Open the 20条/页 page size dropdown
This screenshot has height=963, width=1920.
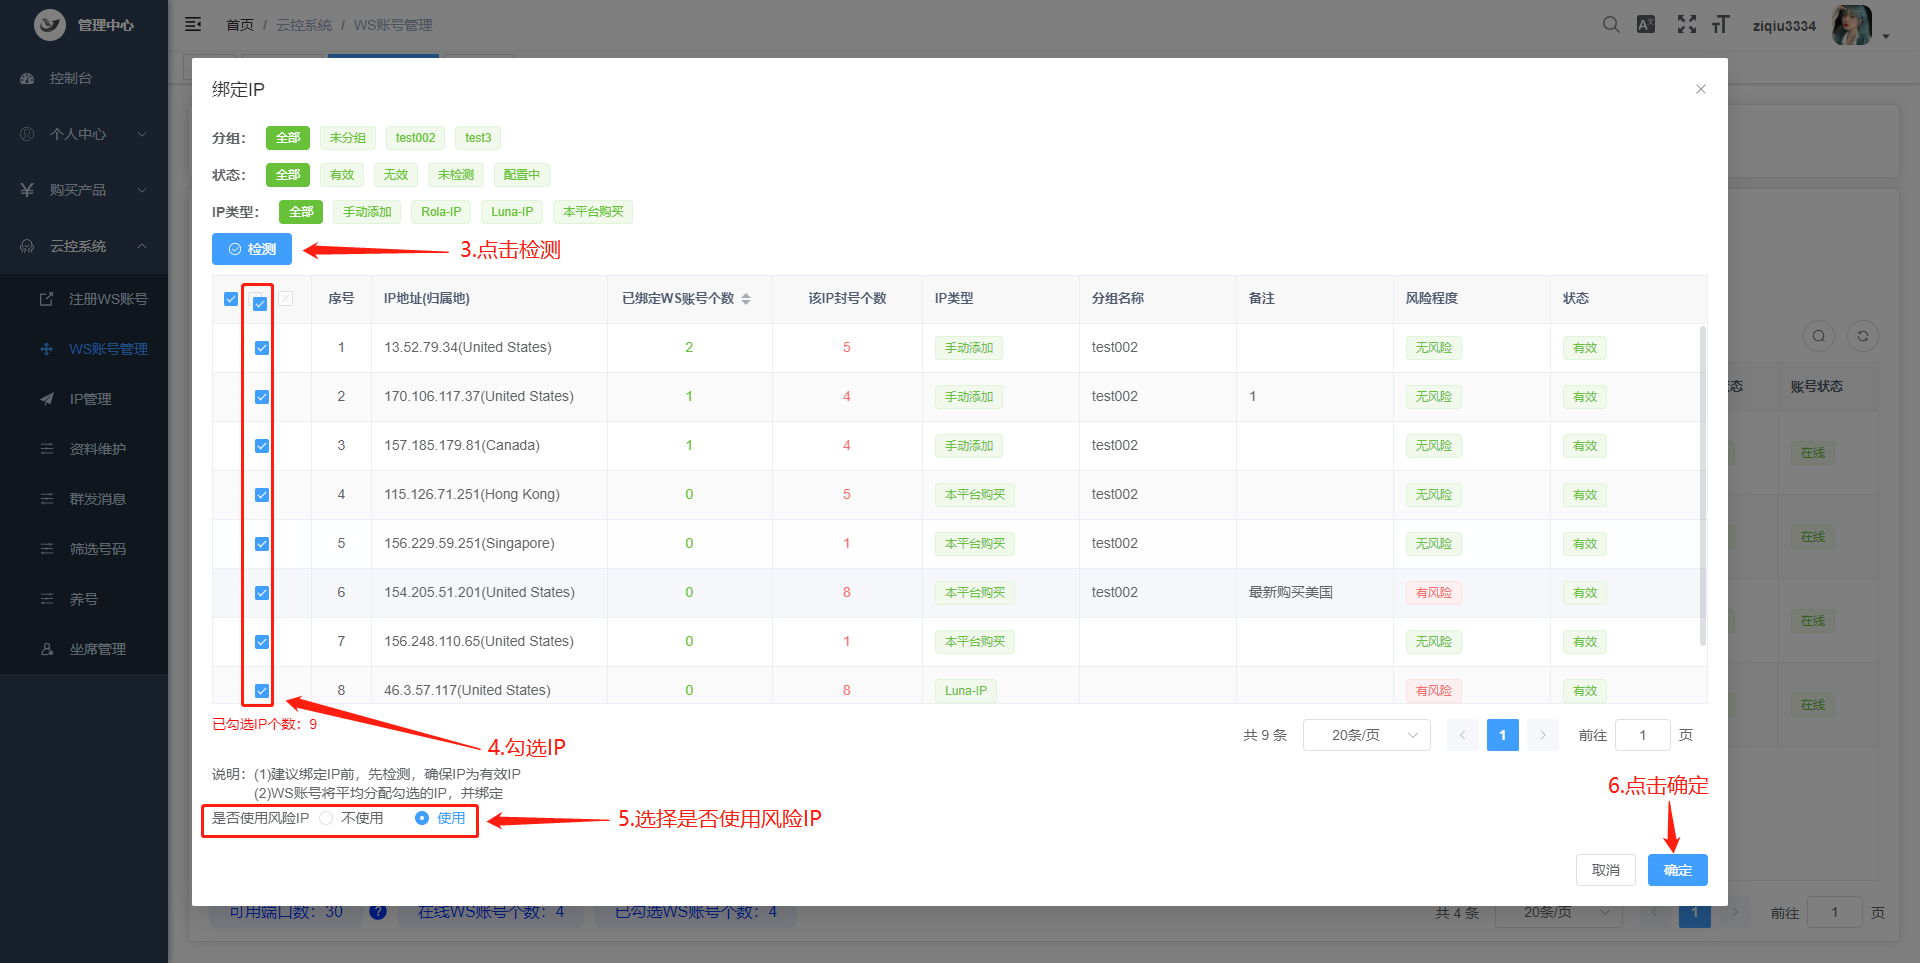tap(1366, 735)
